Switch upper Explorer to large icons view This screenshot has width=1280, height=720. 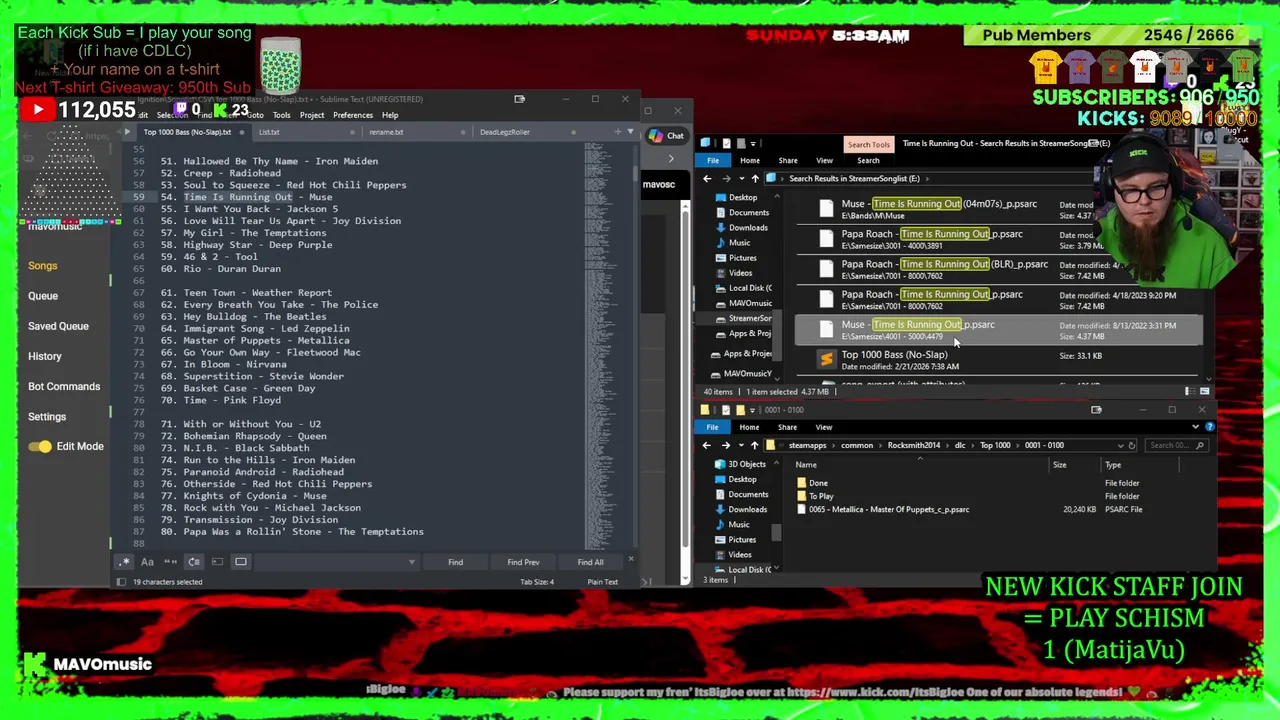[1204, 392]
